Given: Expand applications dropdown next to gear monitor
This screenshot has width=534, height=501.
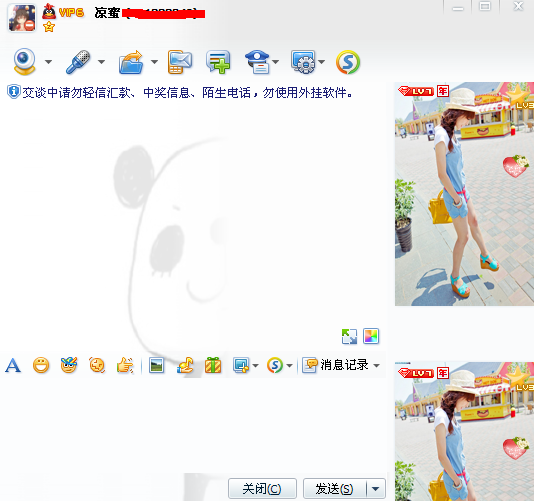Looking at the screenshot, I should [321, 62].
